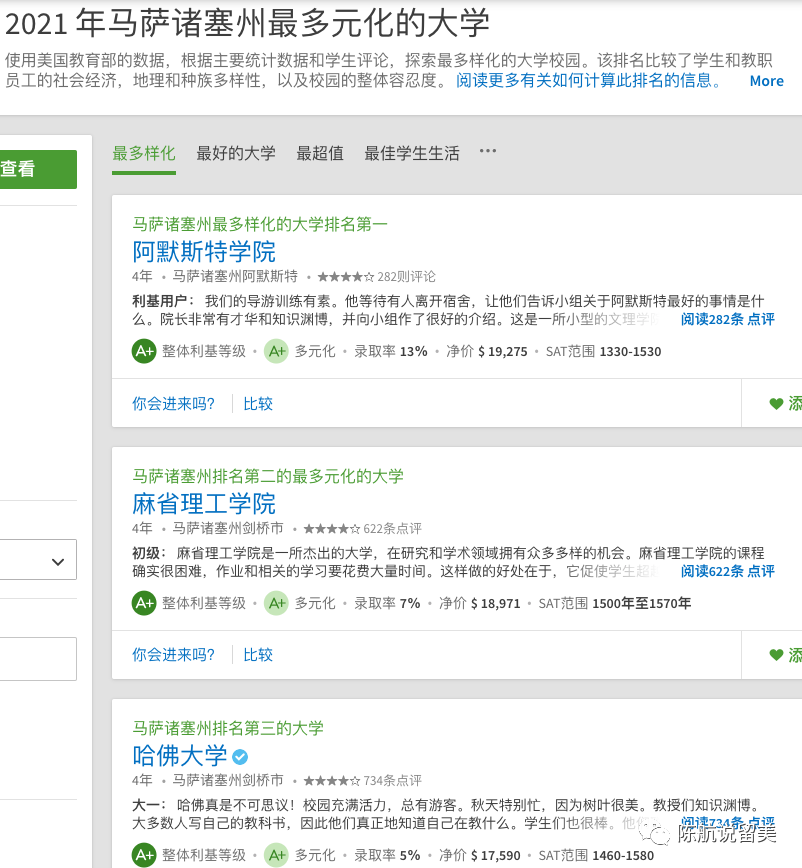Expand the sidebar filter dropdown chevron
The height and width of the screenshot is (868, 802).
(x=58, y=562)
